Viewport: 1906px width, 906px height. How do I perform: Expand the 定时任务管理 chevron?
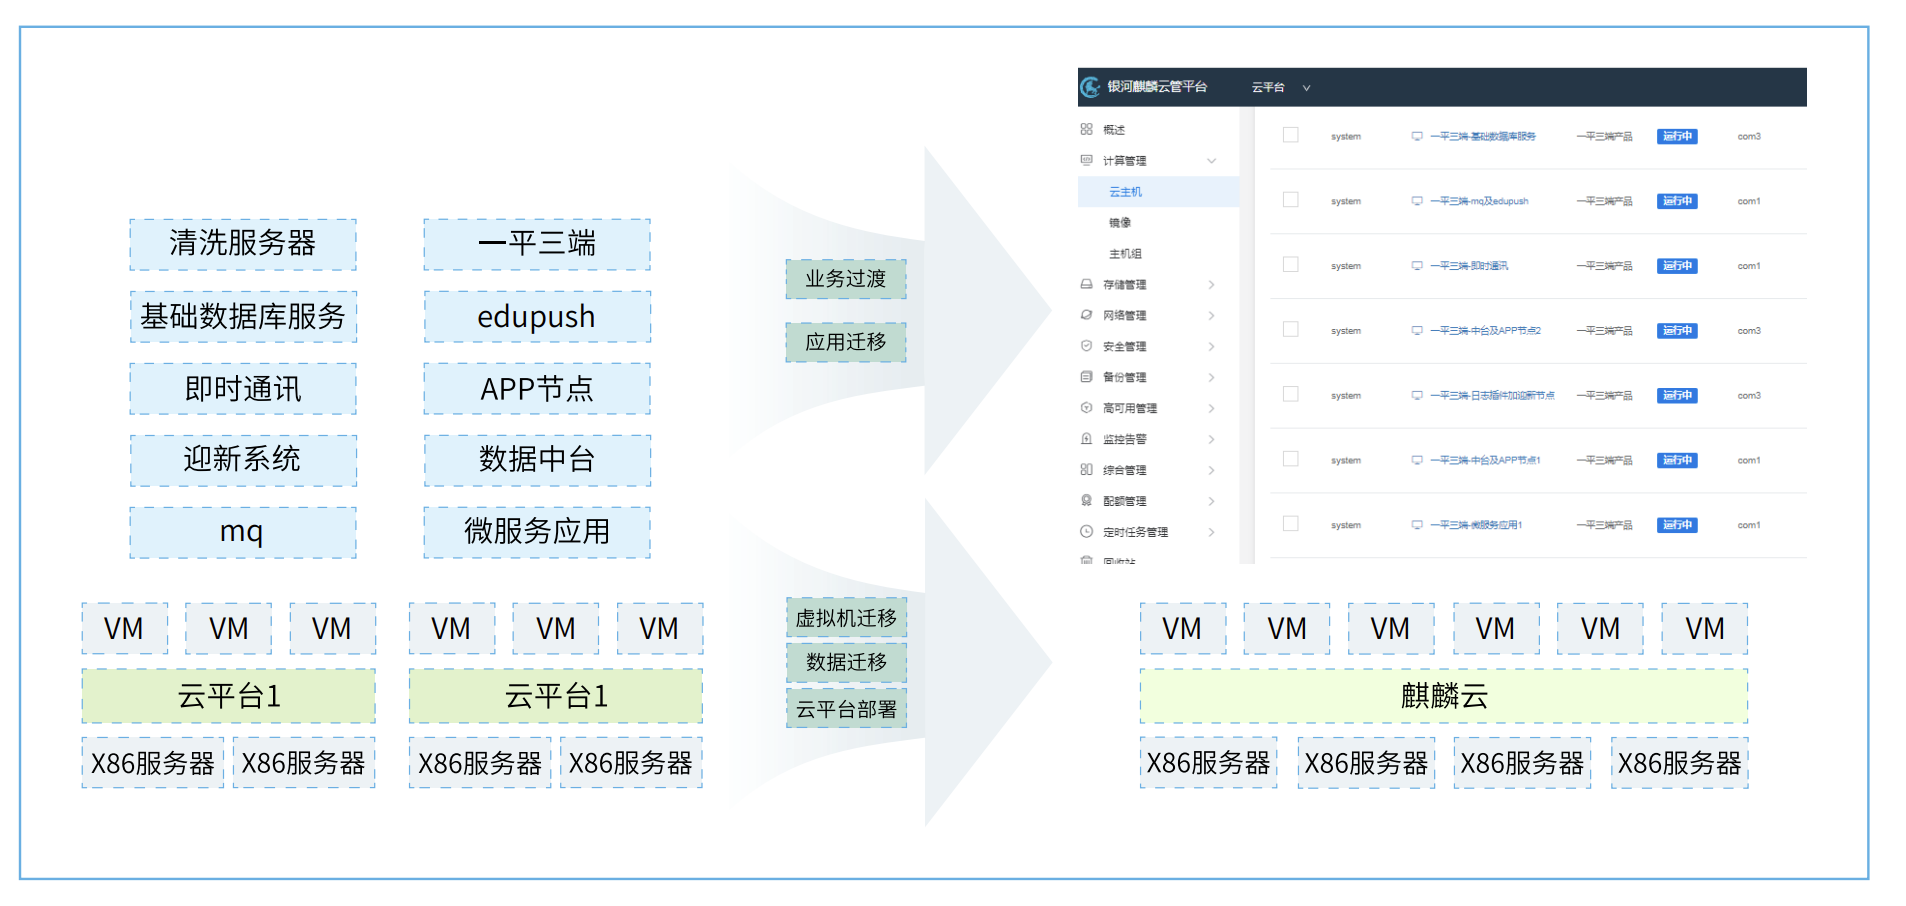tap(1212, 533)
